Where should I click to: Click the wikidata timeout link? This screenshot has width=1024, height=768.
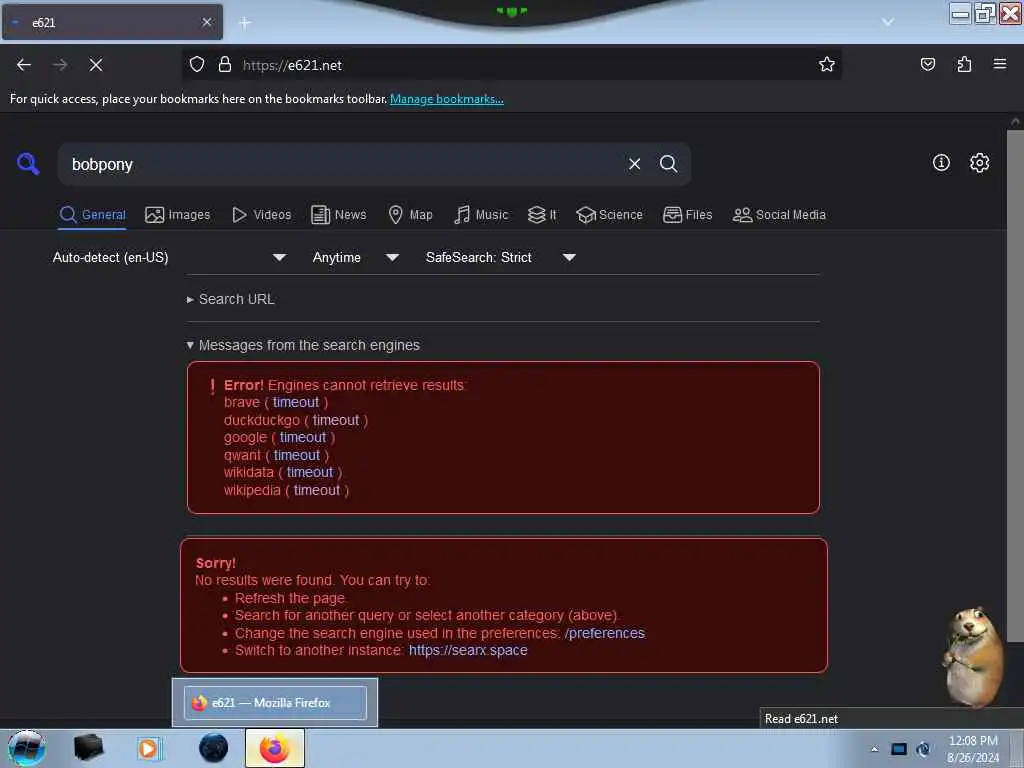(x=310, y=472)
